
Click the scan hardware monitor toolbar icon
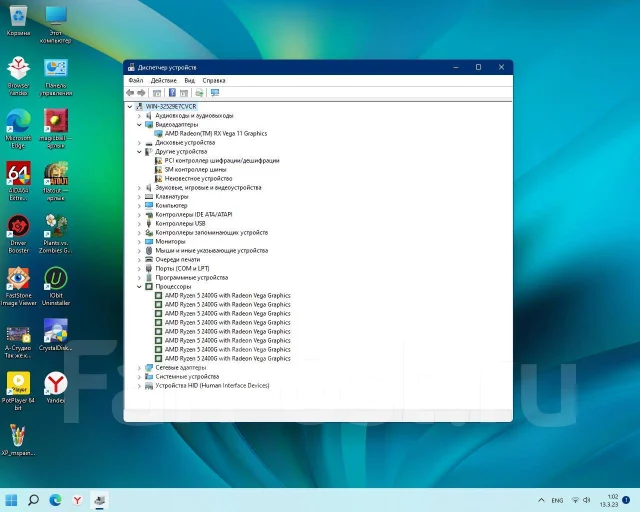tap(215, 93)
